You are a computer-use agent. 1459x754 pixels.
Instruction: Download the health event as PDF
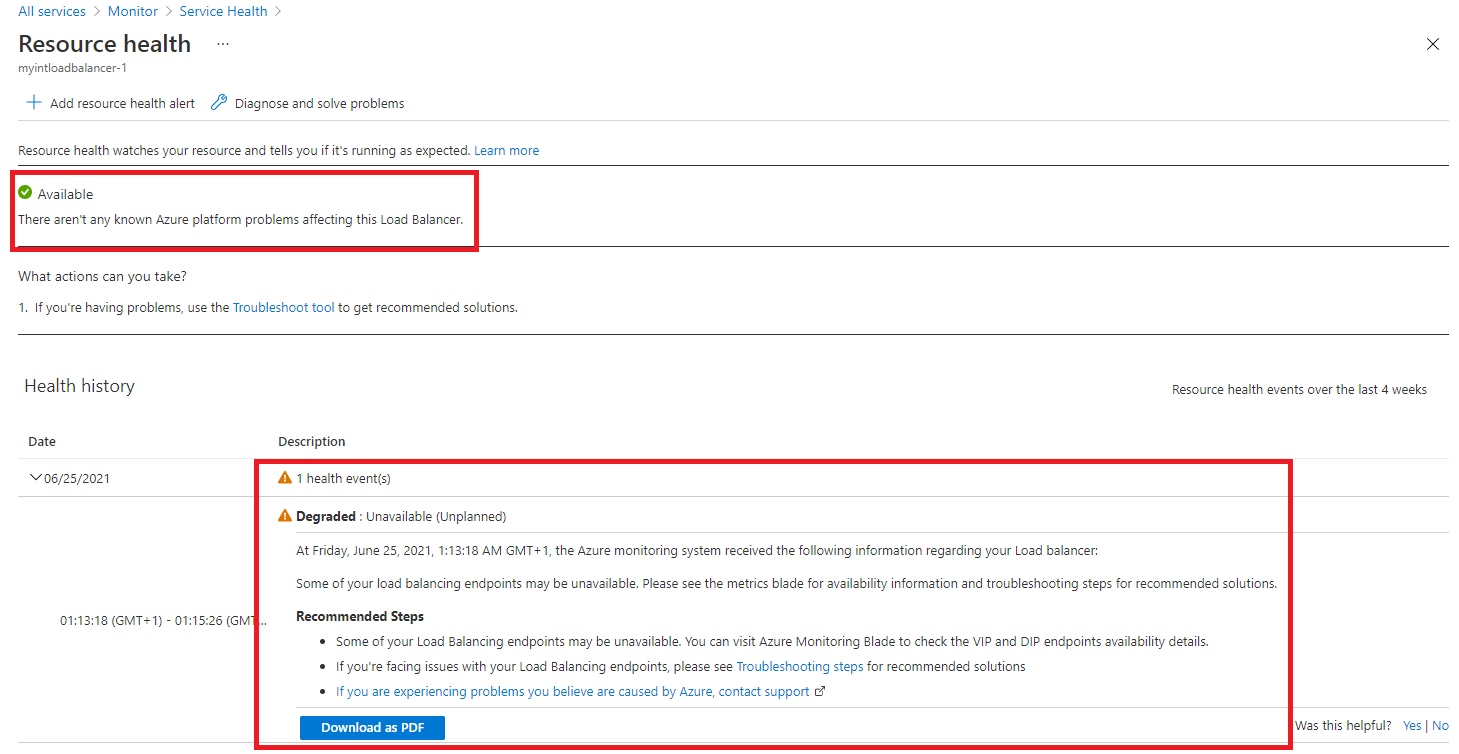(372, 728)
